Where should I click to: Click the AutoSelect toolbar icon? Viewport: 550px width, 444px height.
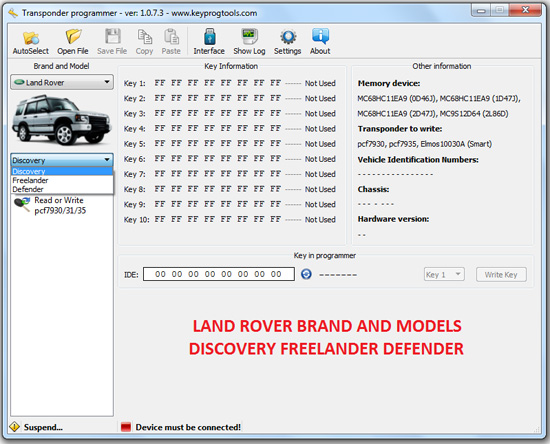coord(31,38)
